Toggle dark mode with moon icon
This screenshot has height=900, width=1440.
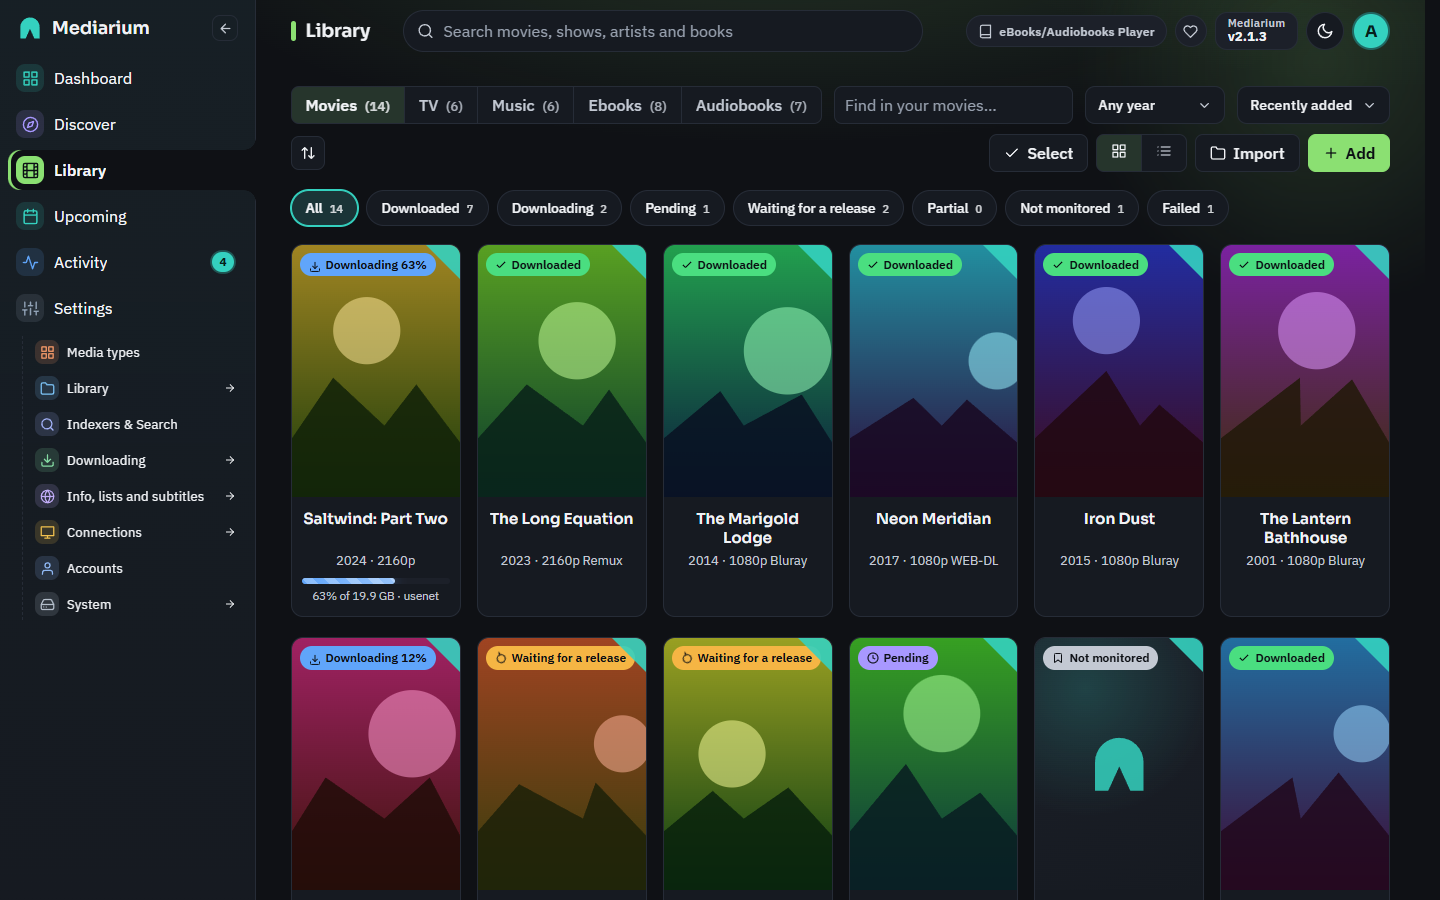point(1325,31)
